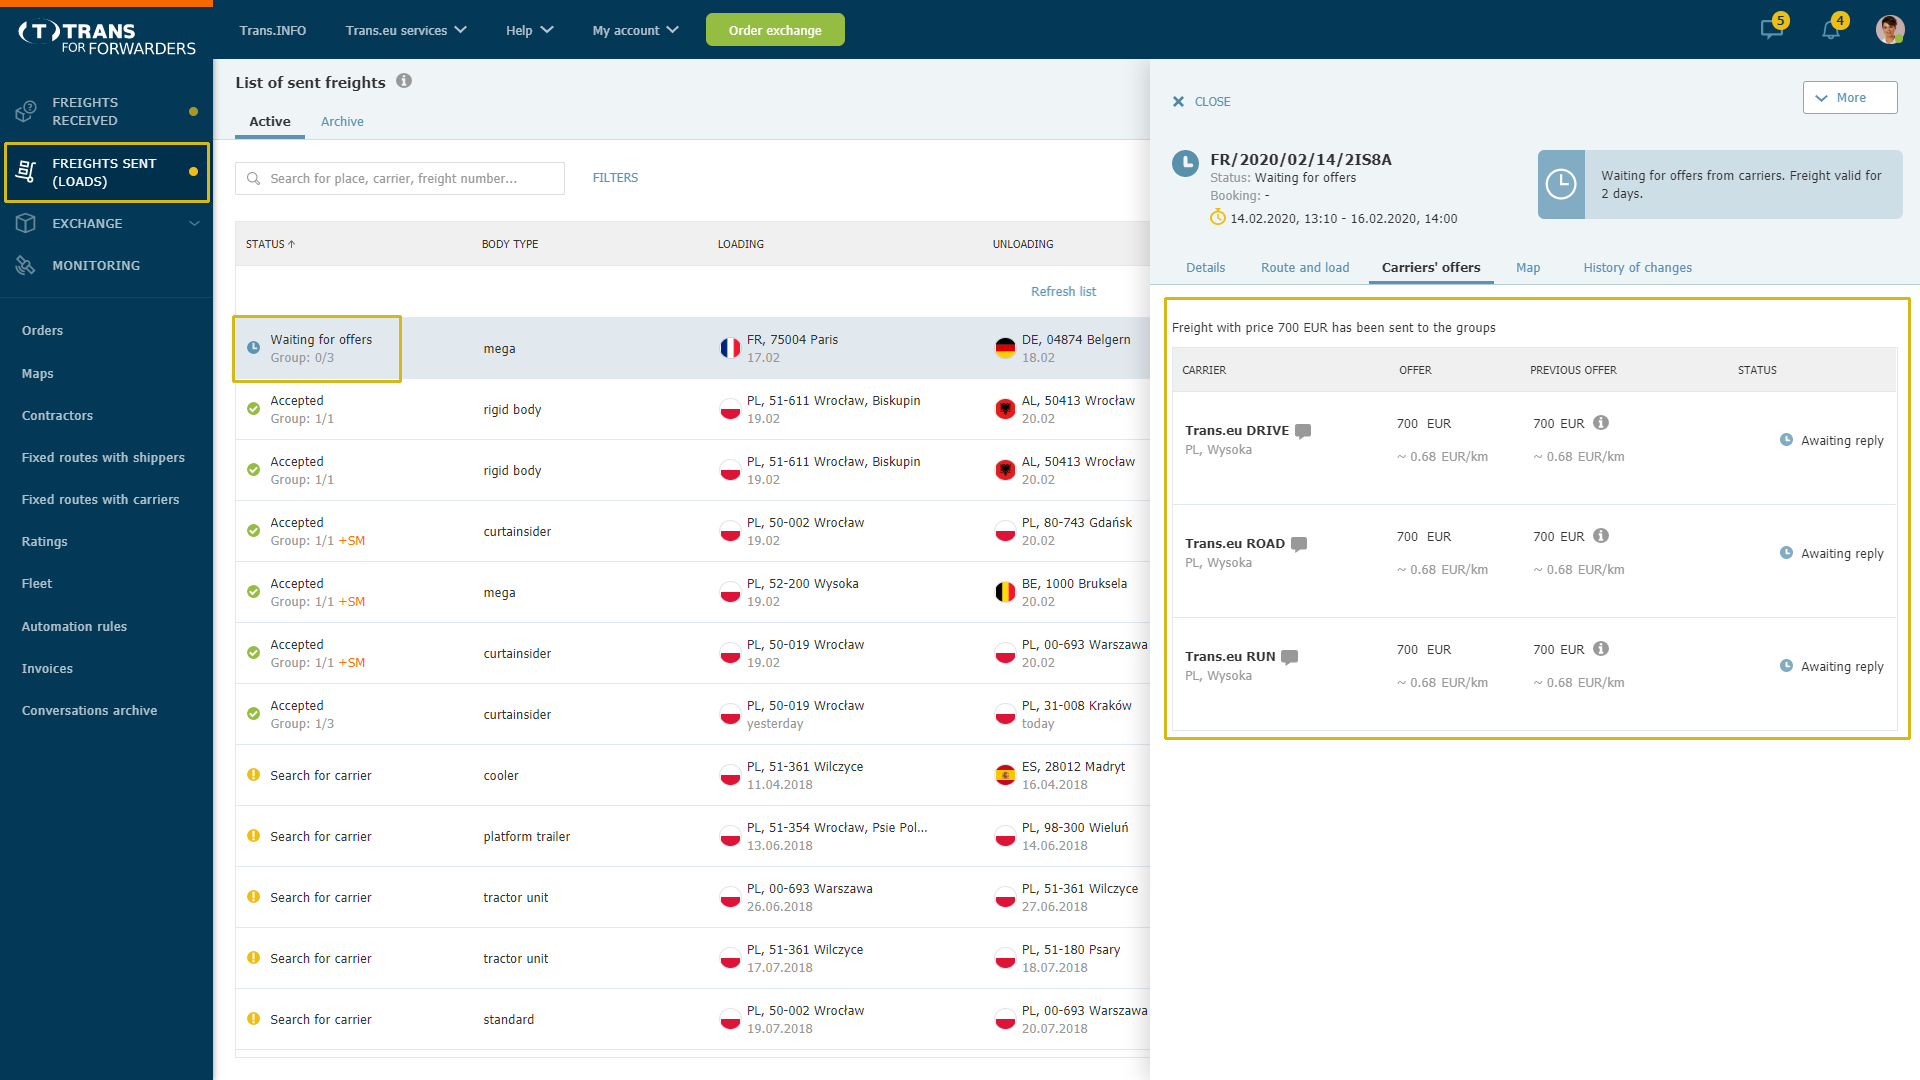
Task: Open Trans.INFO in top navigation
Action: pyautogui.click(x=273, y=30)
